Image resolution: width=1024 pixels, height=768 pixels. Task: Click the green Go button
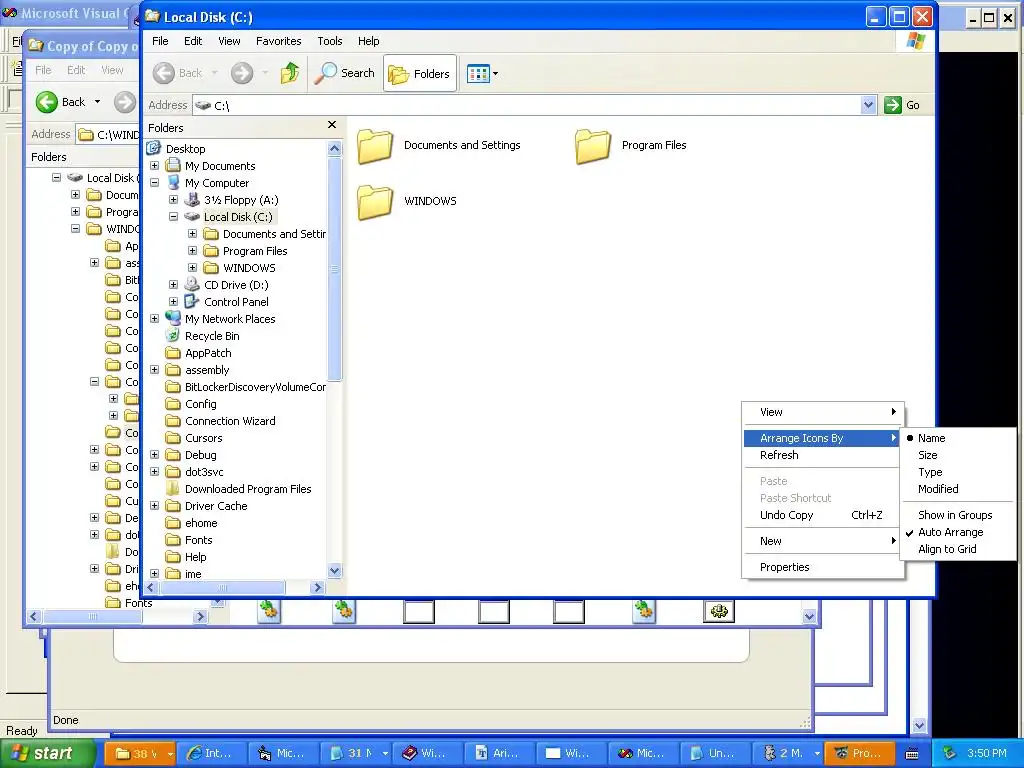(902, 105)
